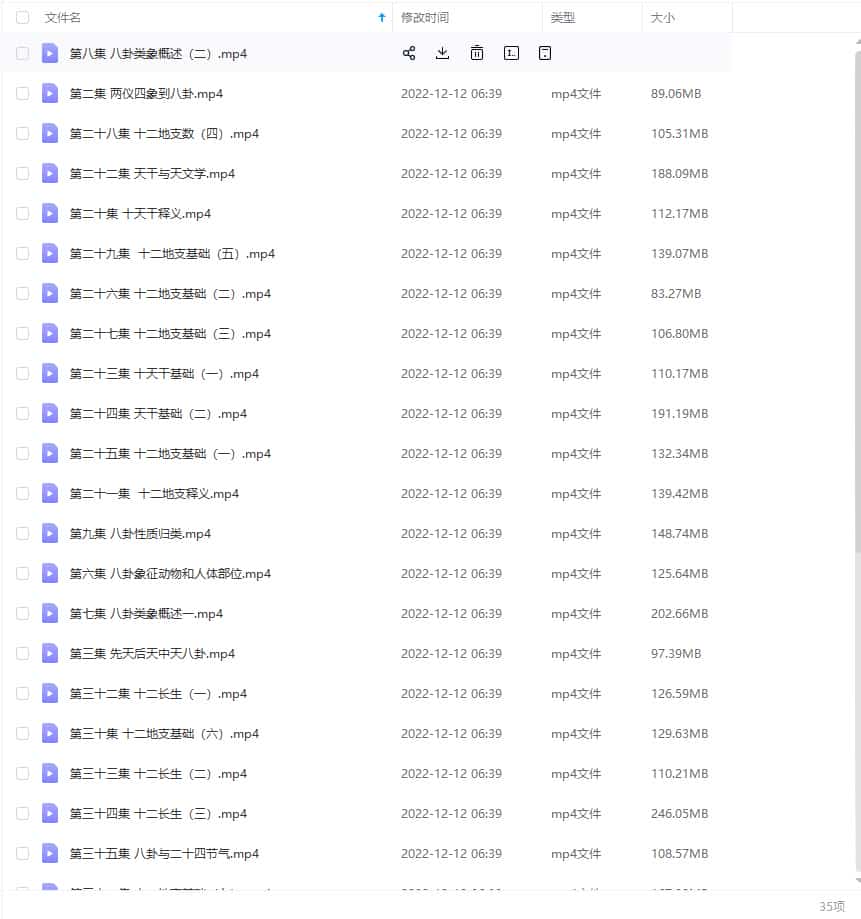Click the video icon beside 第三十五集
861x919 pixels.
coord(50,853)
